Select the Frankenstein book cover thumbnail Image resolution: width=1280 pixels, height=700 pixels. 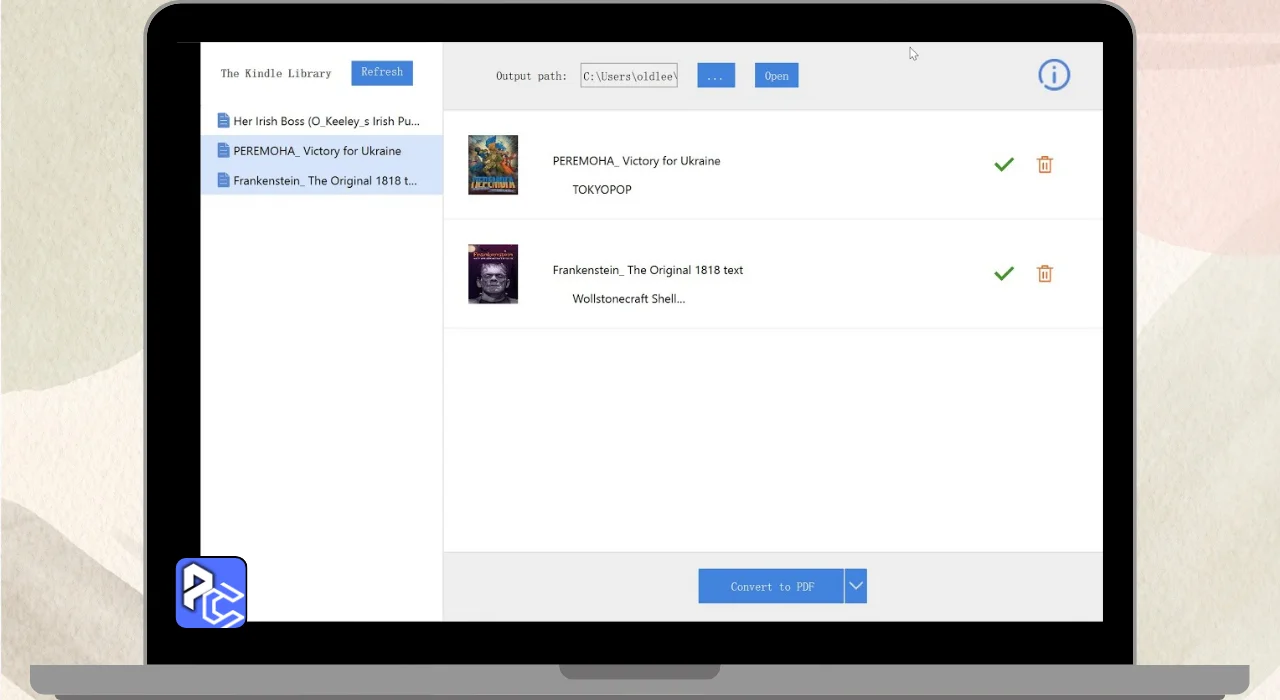[x=493, y=274]
